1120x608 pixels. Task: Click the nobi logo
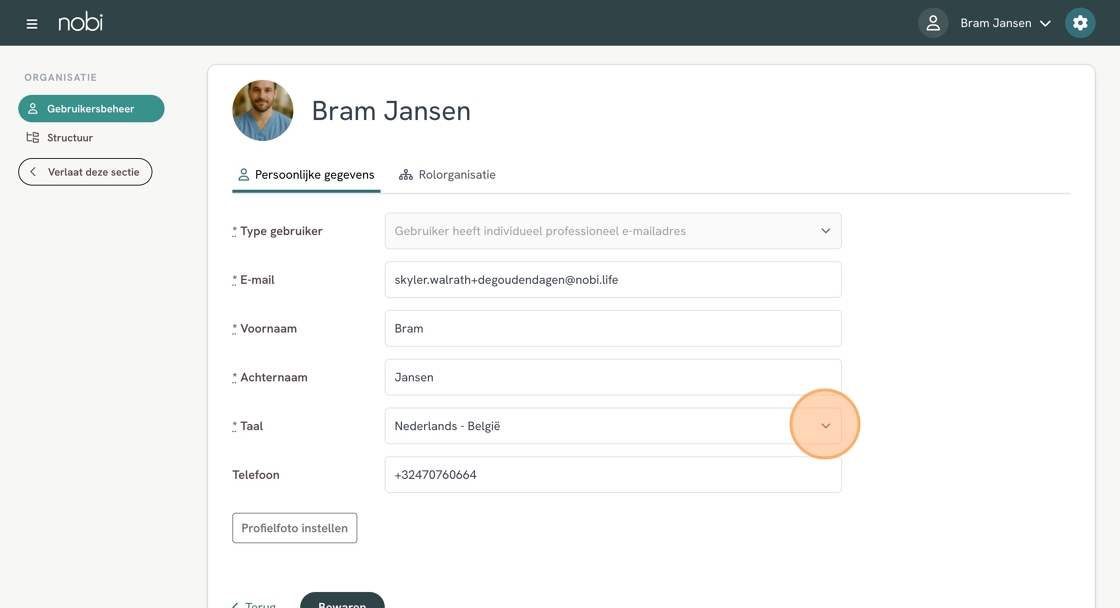[80, 22]
